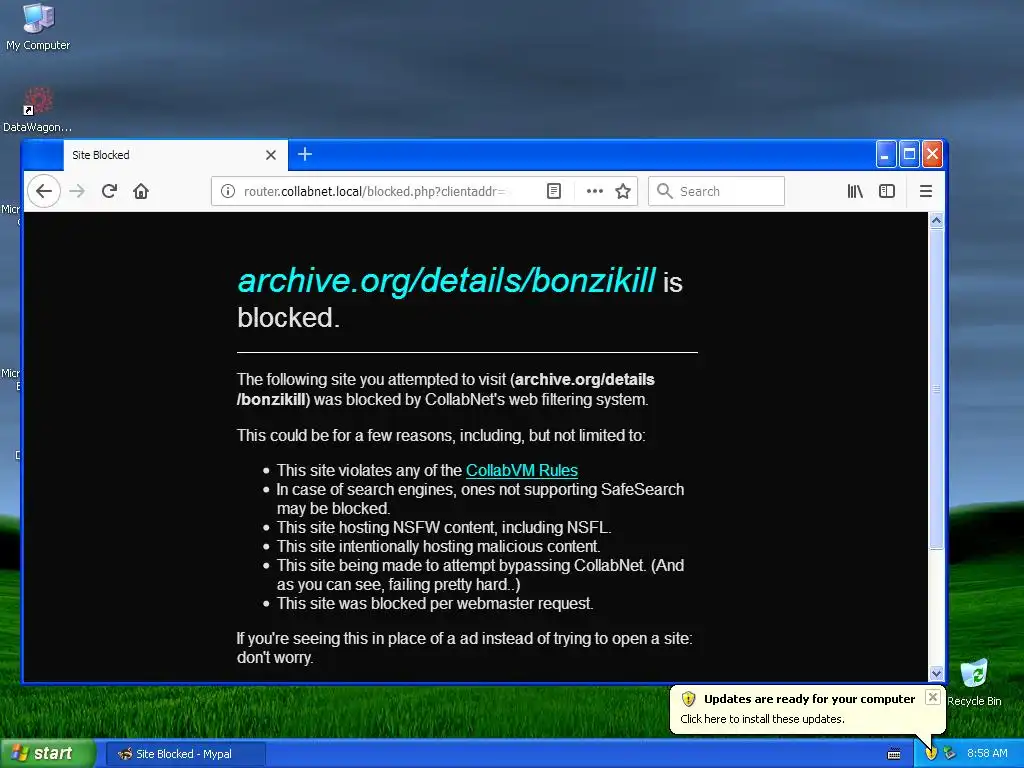Click the taskbar clock showing 8:58 AM
The height and width of the screenshot is (768, 1024).
[987, 754]
